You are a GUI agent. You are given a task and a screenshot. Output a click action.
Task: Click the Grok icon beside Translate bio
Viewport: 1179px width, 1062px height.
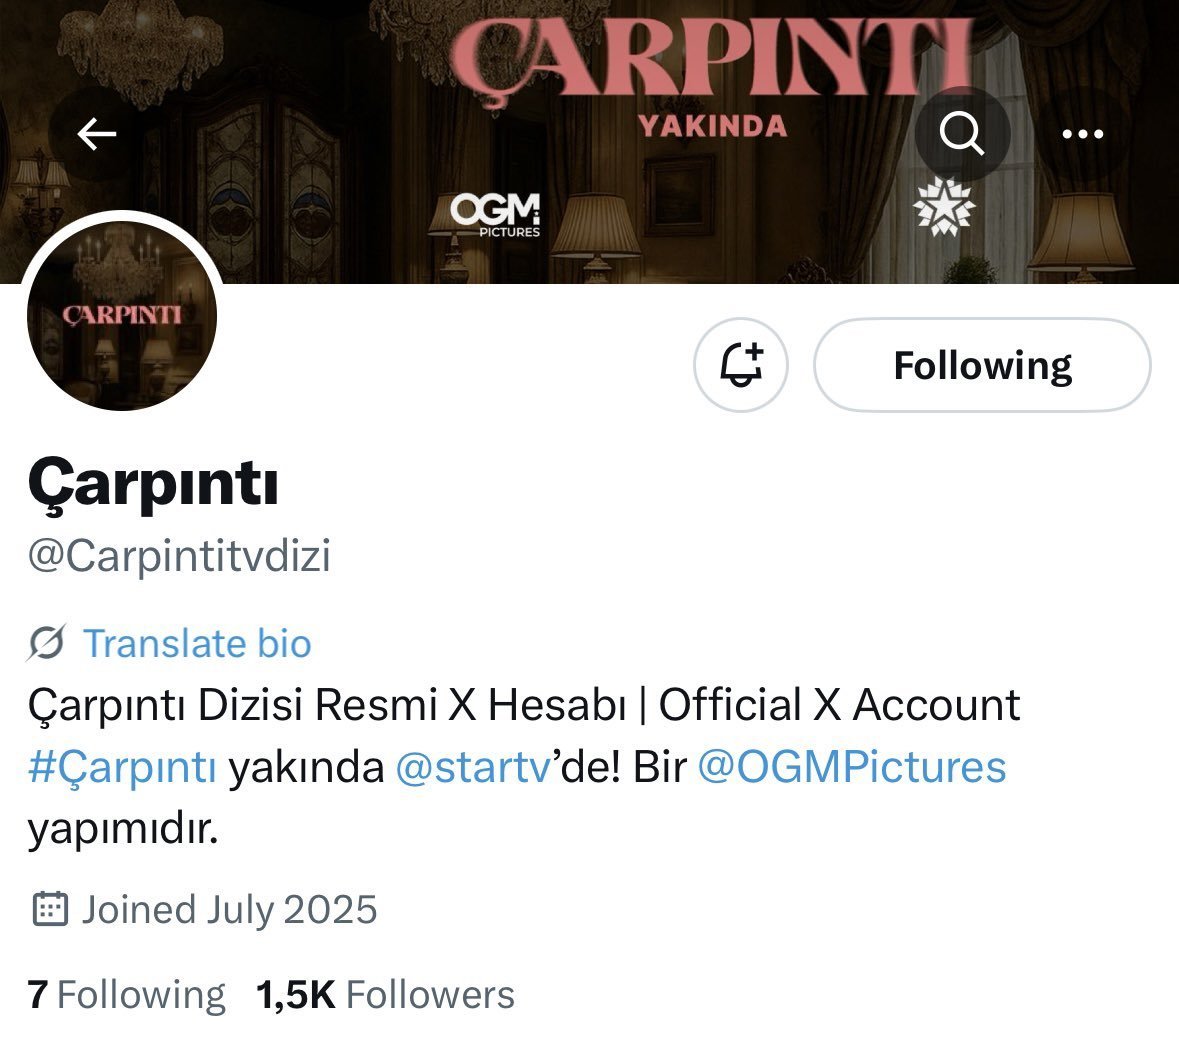pos(47,643)
